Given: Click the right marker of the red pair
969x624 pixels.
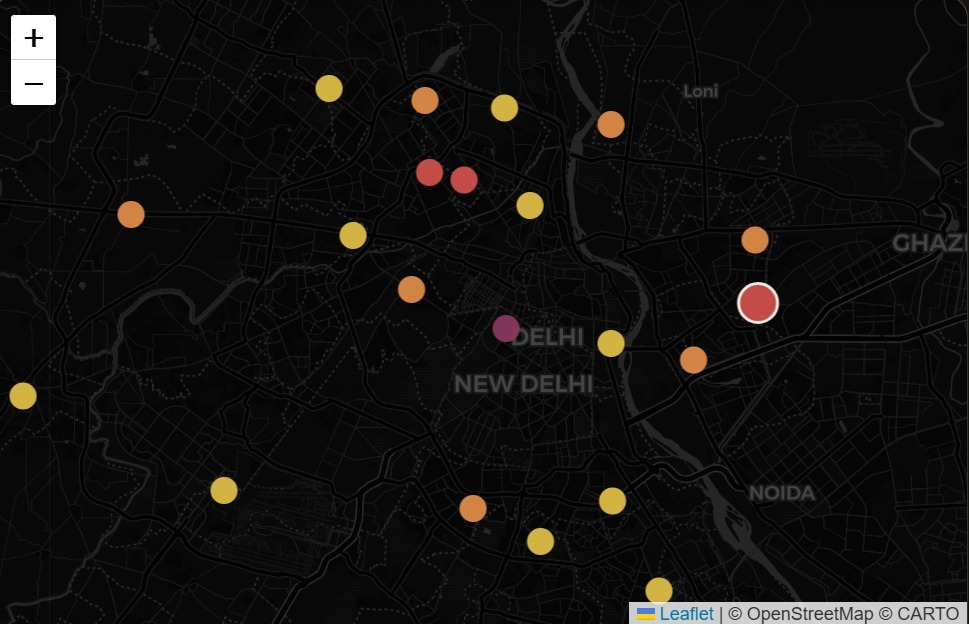Looking at the screenshot, I should [464, 180].
